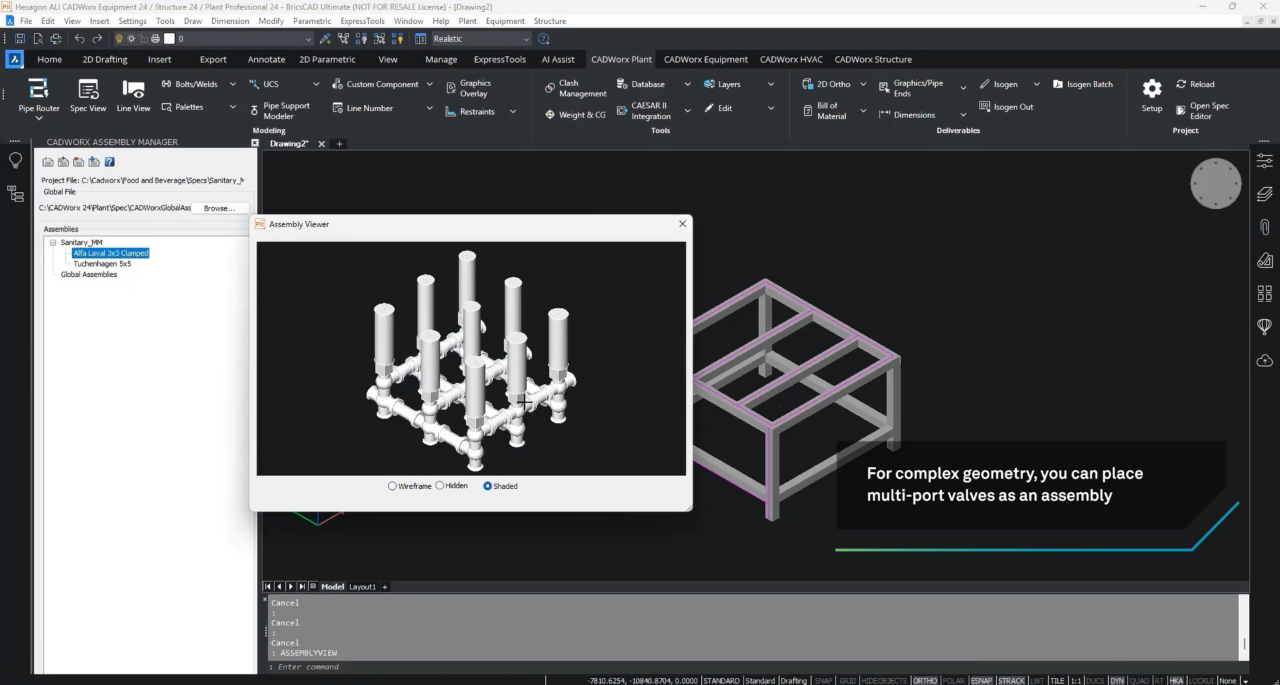Toggle ESNAP in status bar

click(982, 680)
